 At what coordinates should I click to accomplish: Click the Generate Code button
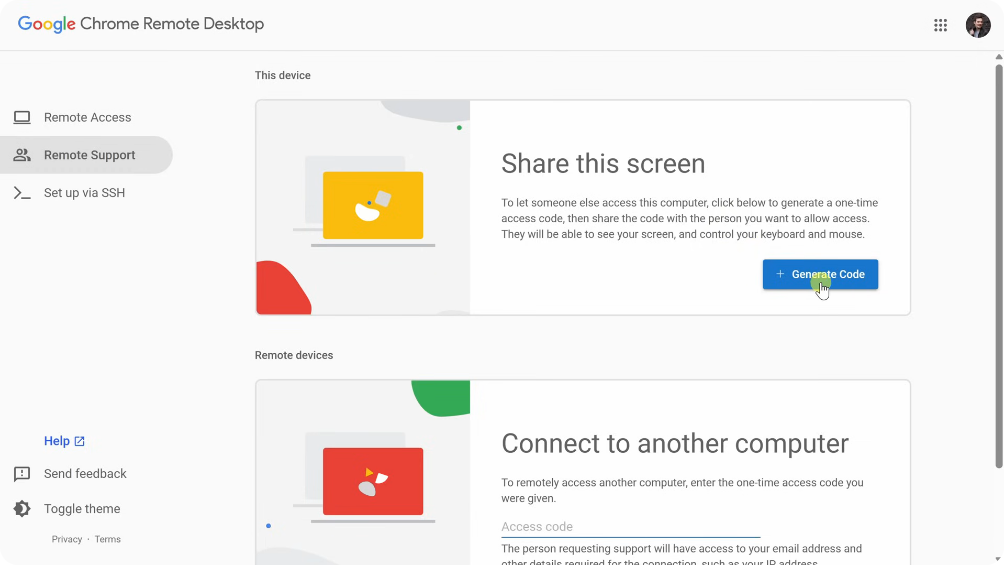pyautogui.click(x=820, y=274)
